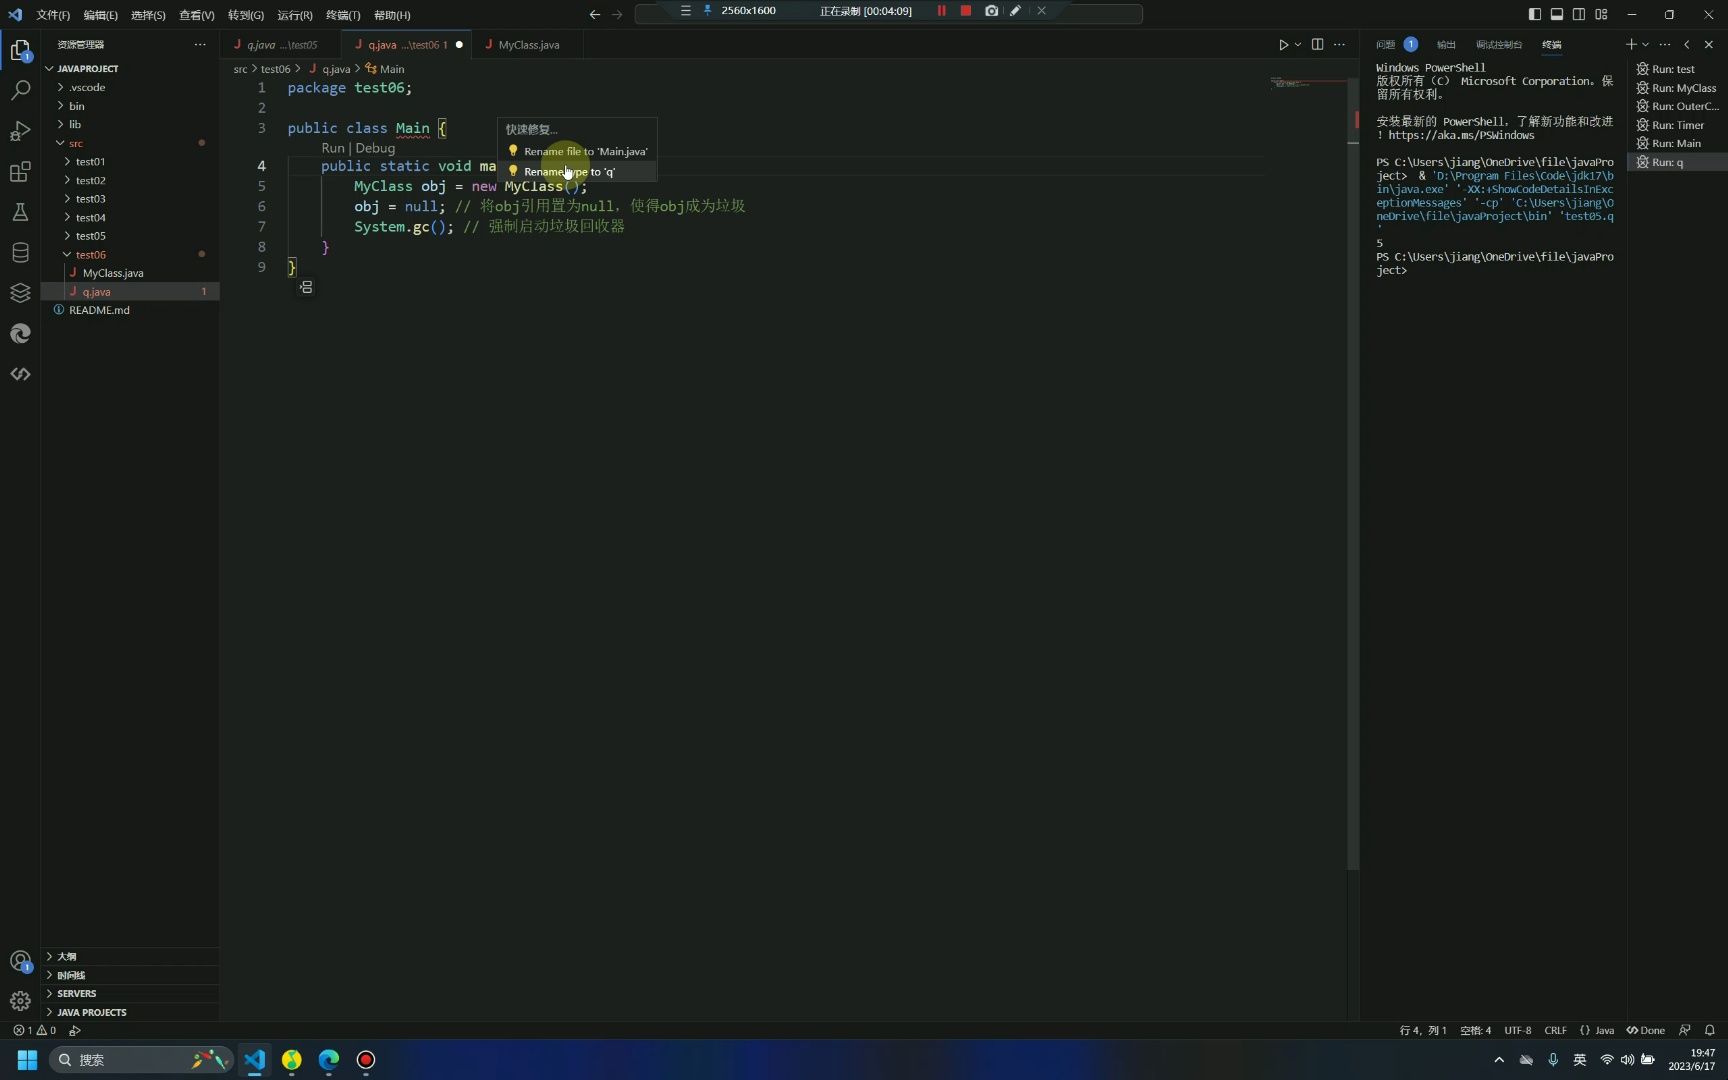Open the Explorer view in activity bar

coord(20,50)
